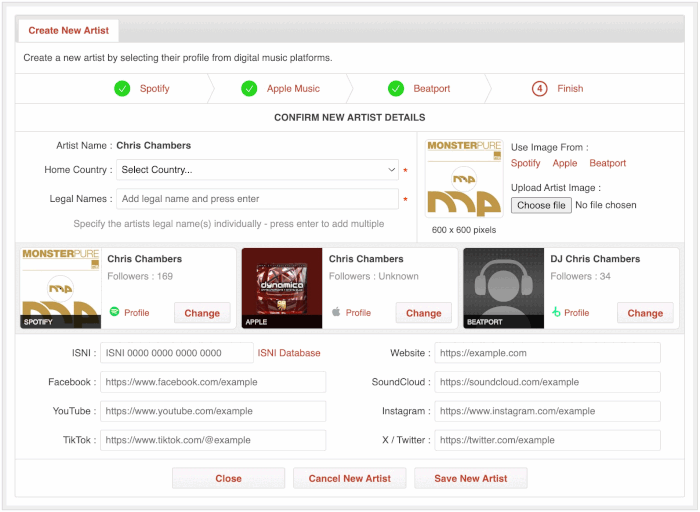Click the Apple logo icon next to Profile

336,312
